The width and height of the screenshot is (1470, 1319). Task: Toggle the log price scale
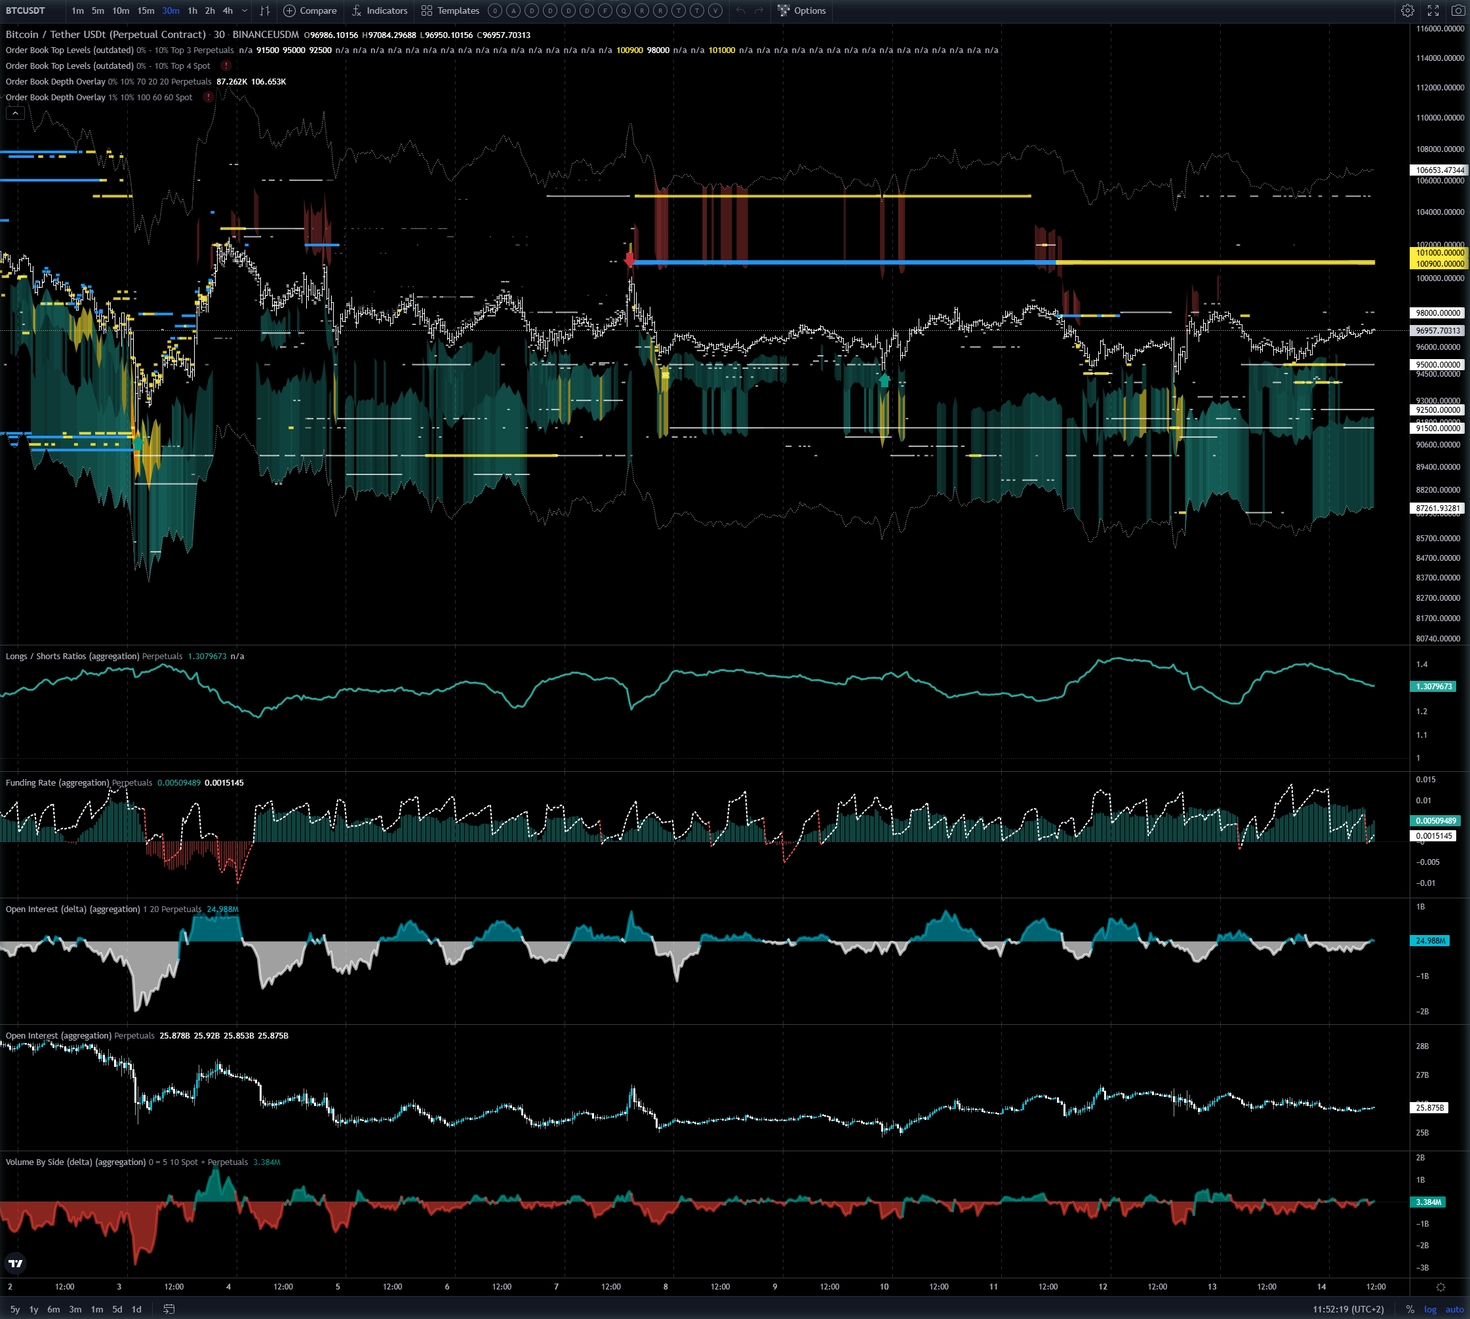(1430, 1309)
